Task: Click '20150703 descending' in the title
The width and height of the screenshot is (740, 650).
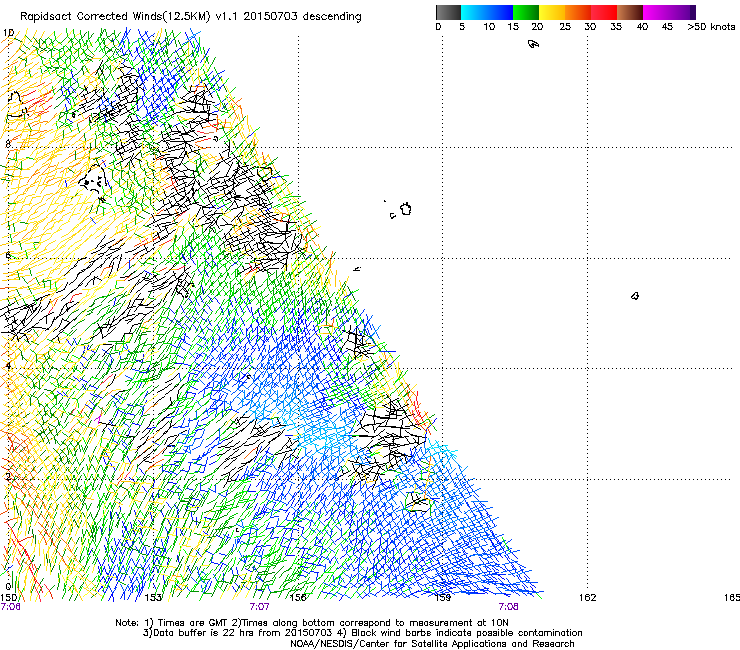Action: coord(303,17)
